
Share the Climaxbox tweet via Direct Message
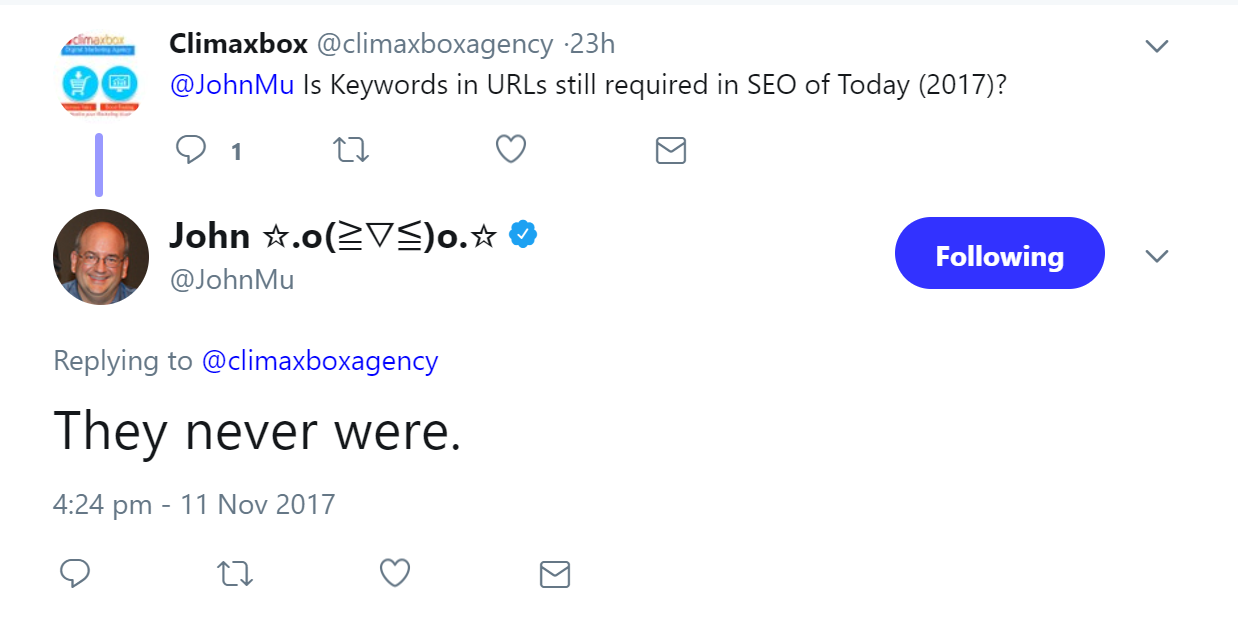tap(670, 150)
